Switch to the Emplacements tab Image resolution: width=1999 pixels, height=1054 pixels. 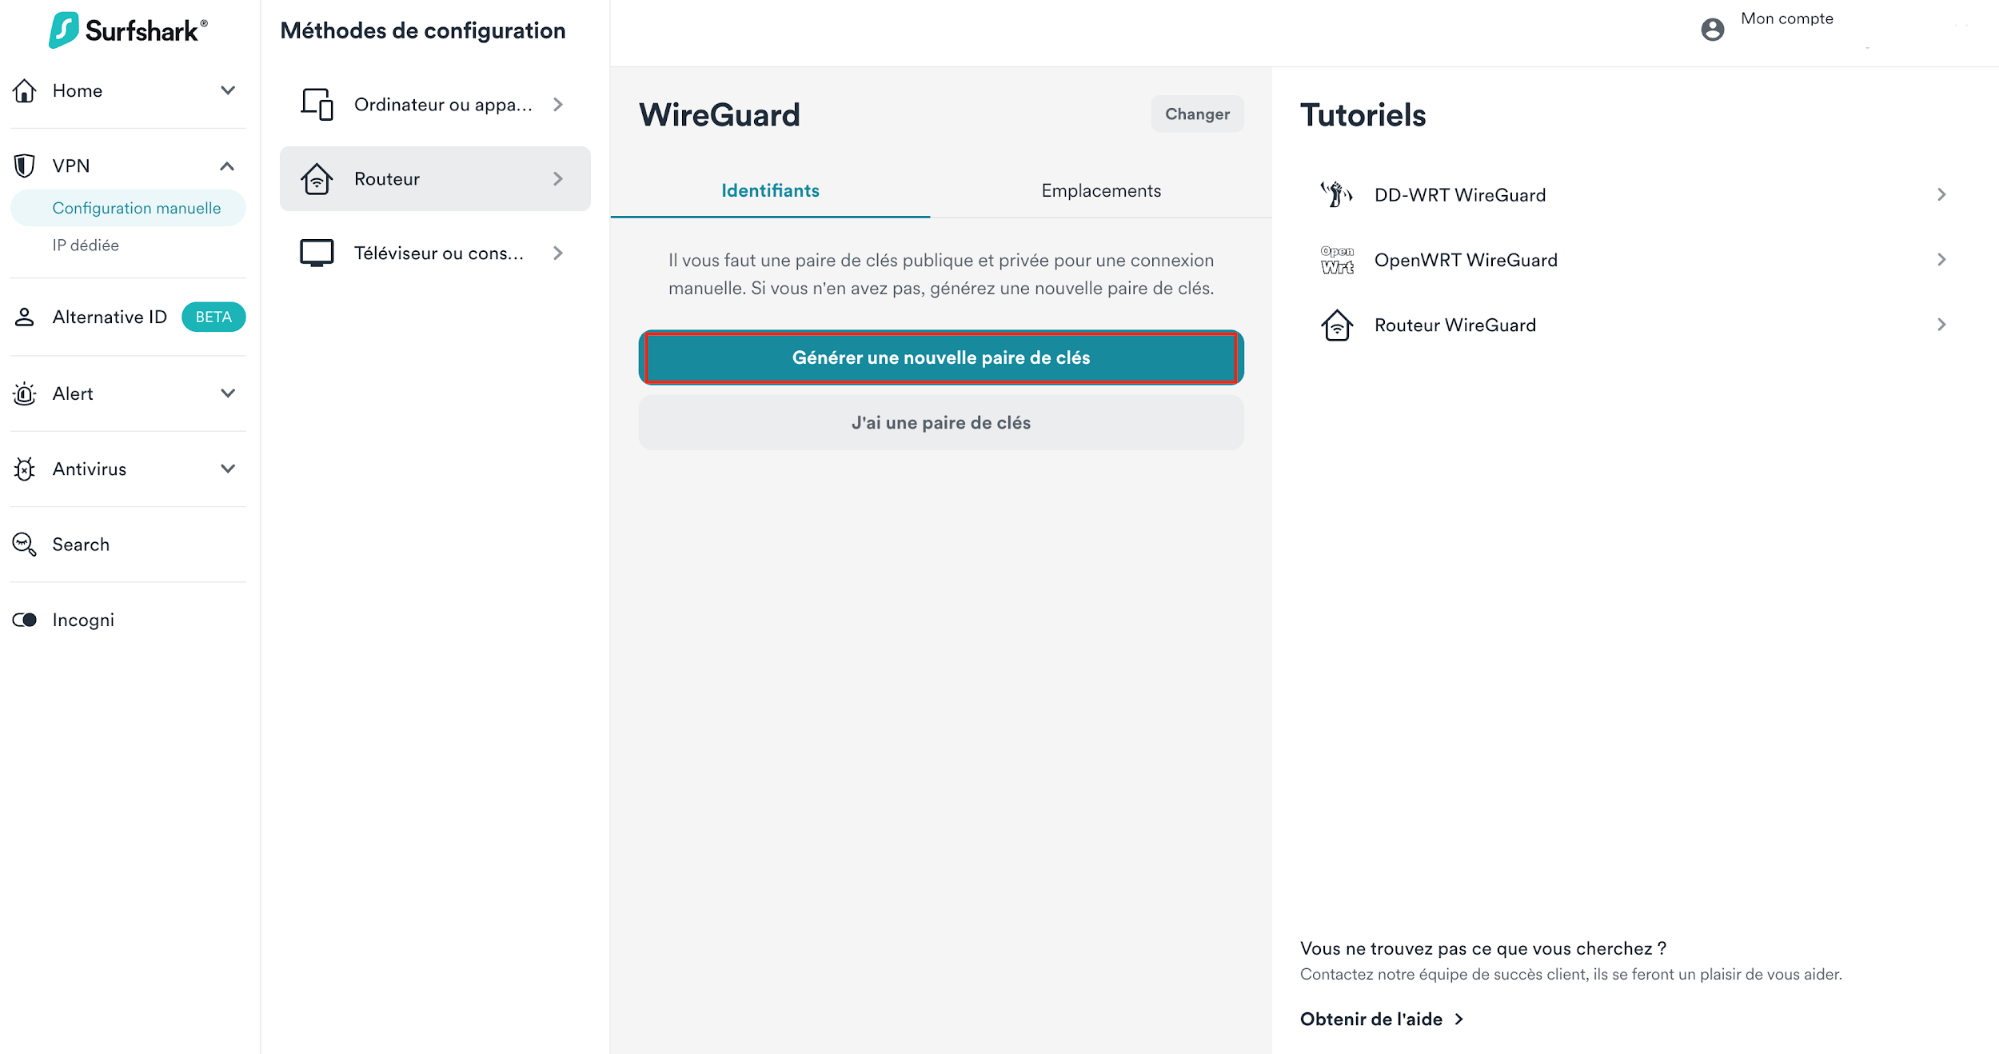(x=1101, y=190)
